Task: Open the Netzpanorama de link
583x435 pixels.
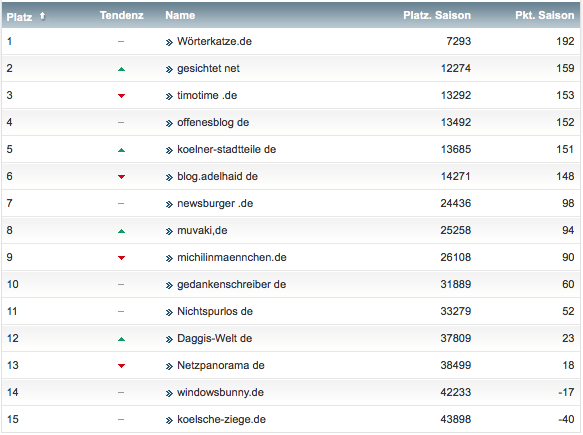Action: pyautogui.click(x=221, y=365)
